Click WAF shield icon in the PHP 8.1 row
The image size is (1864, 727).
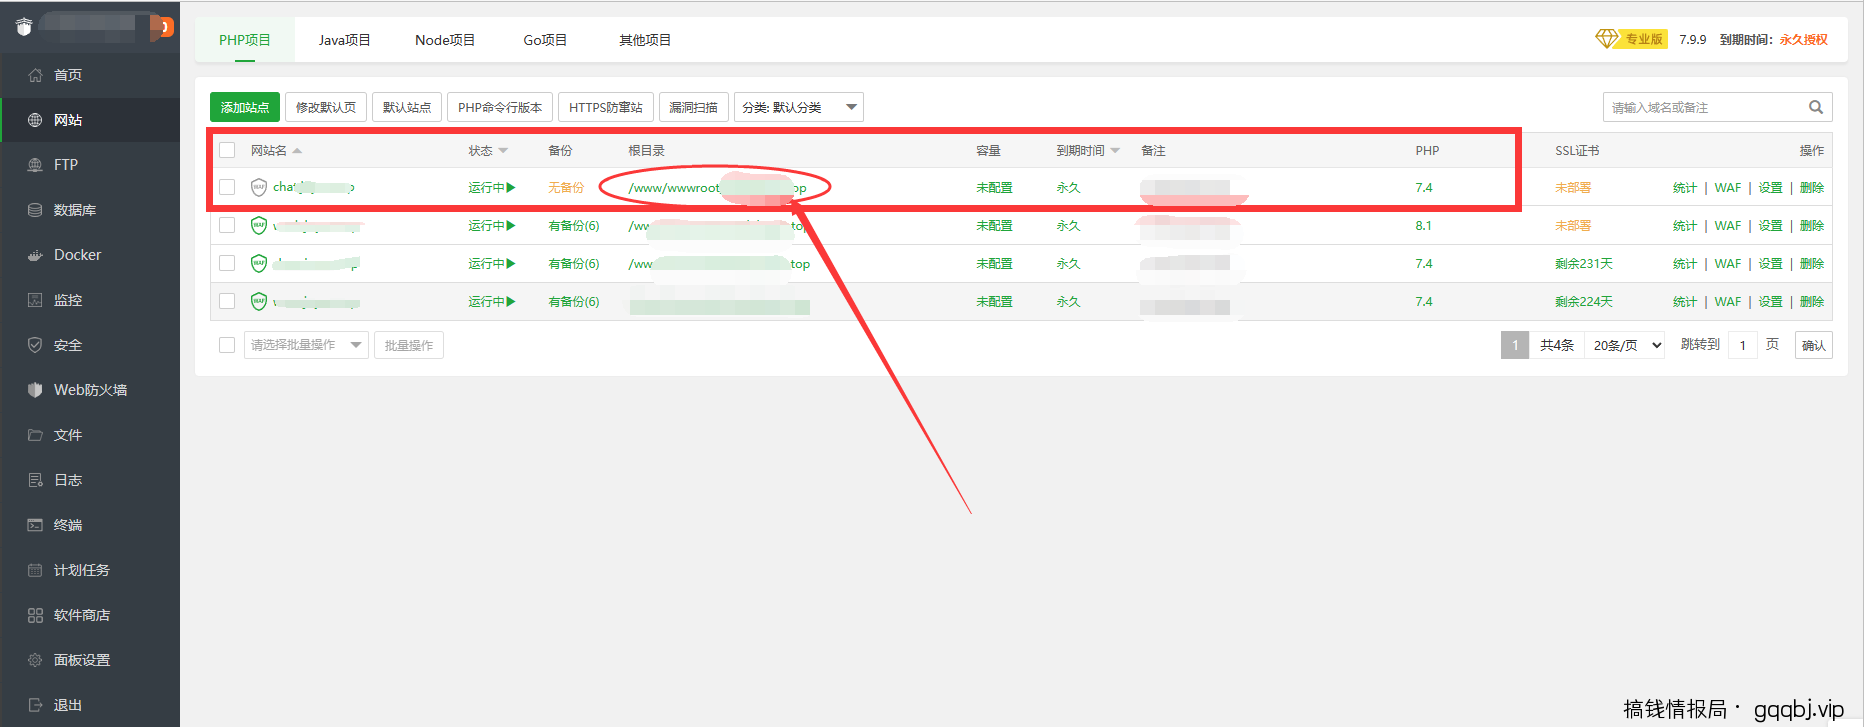coord(259,225)
